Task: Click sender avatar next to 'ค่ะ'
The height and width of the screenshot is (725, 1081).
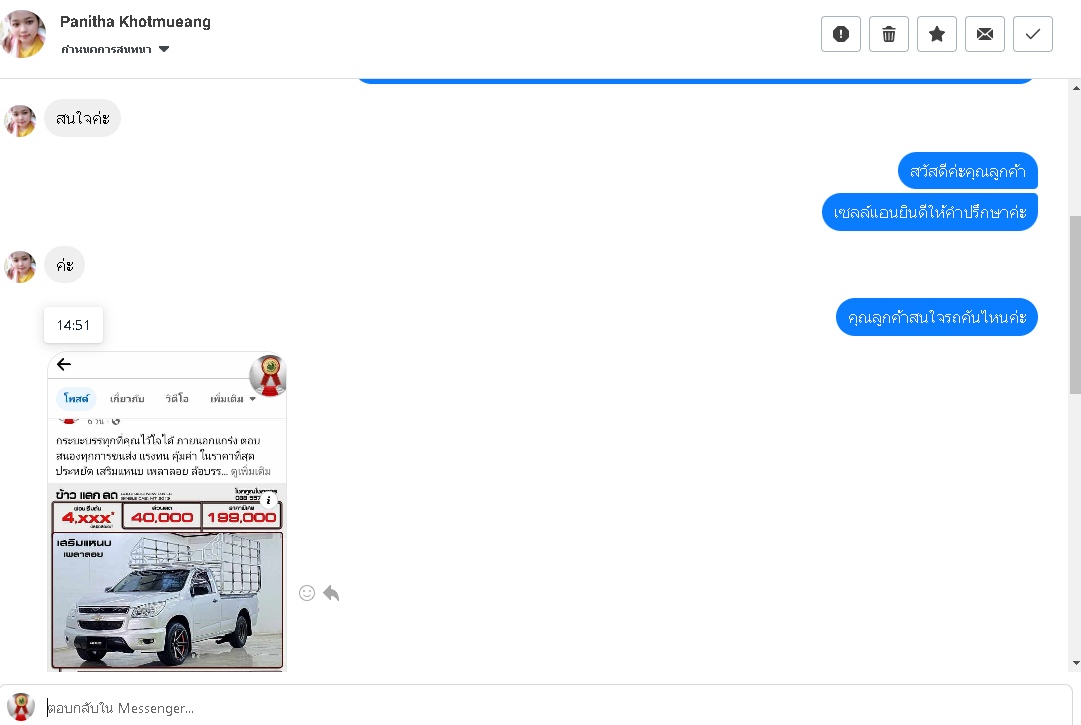Action: pos(20,267)
